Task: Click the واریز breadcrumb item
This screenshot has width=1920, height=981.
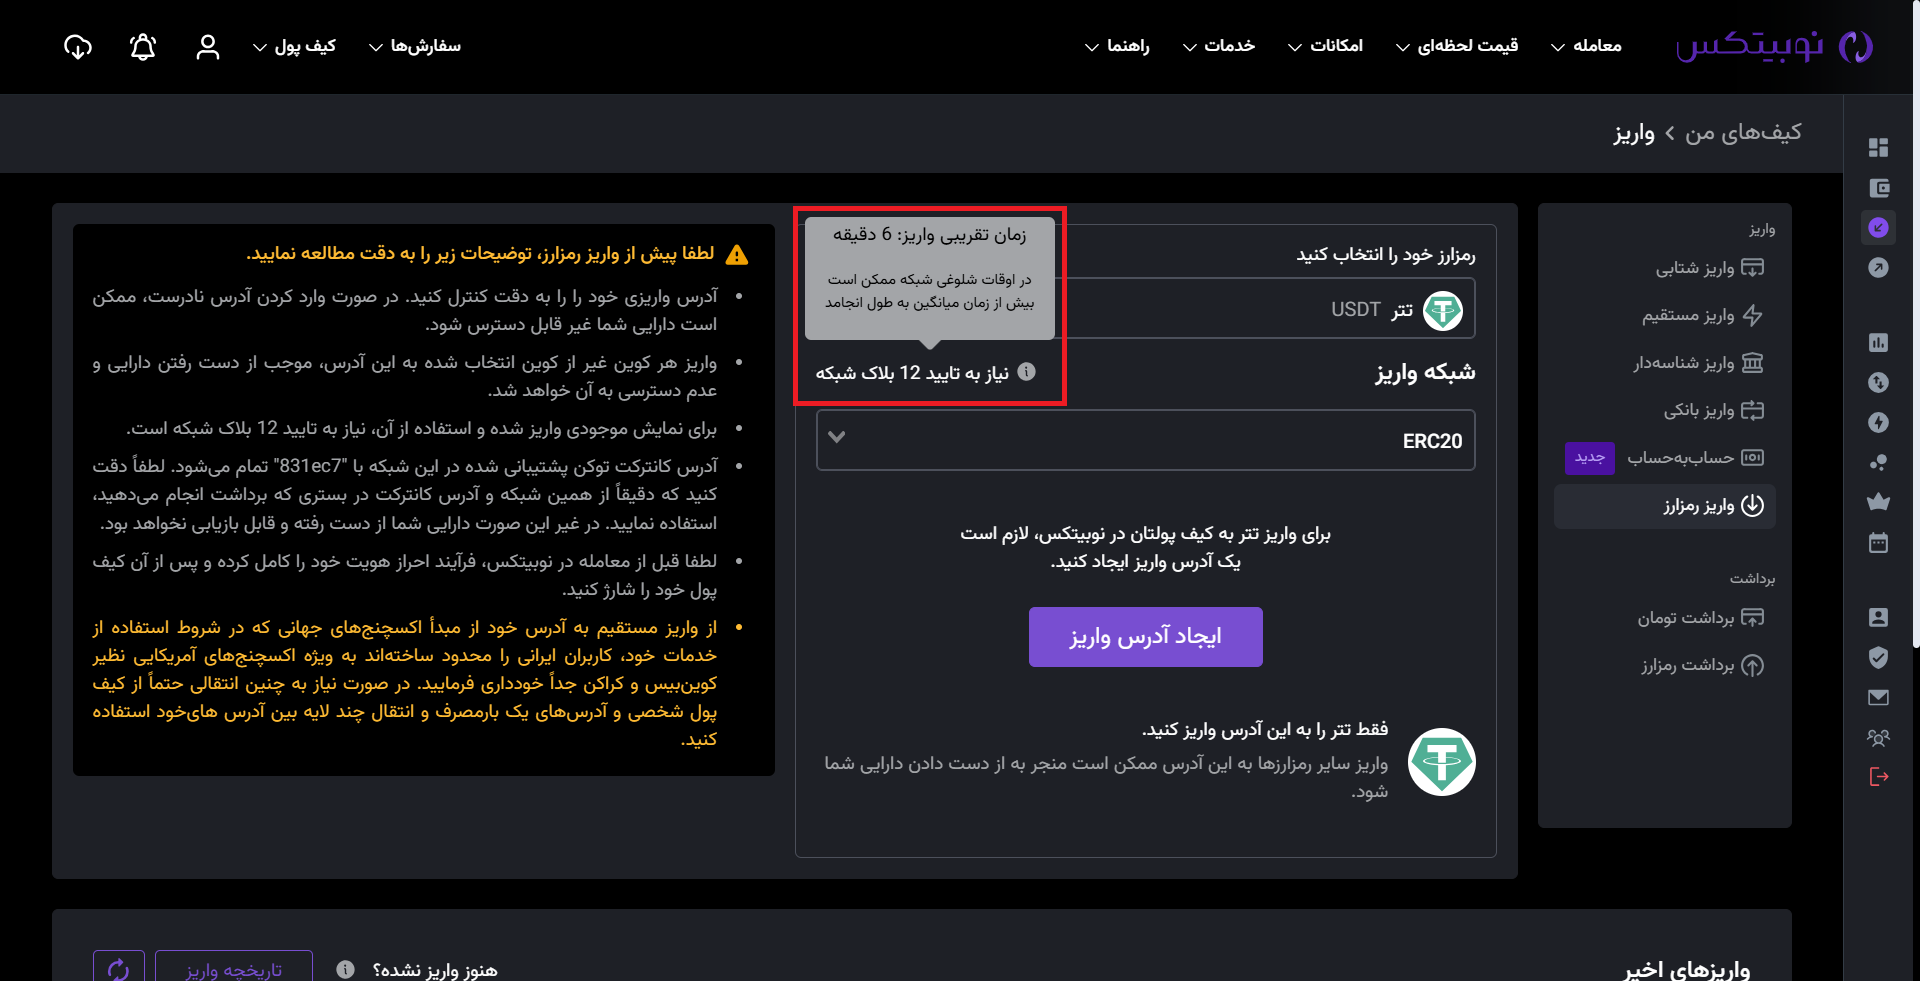Action: (x=1634, y=133)
